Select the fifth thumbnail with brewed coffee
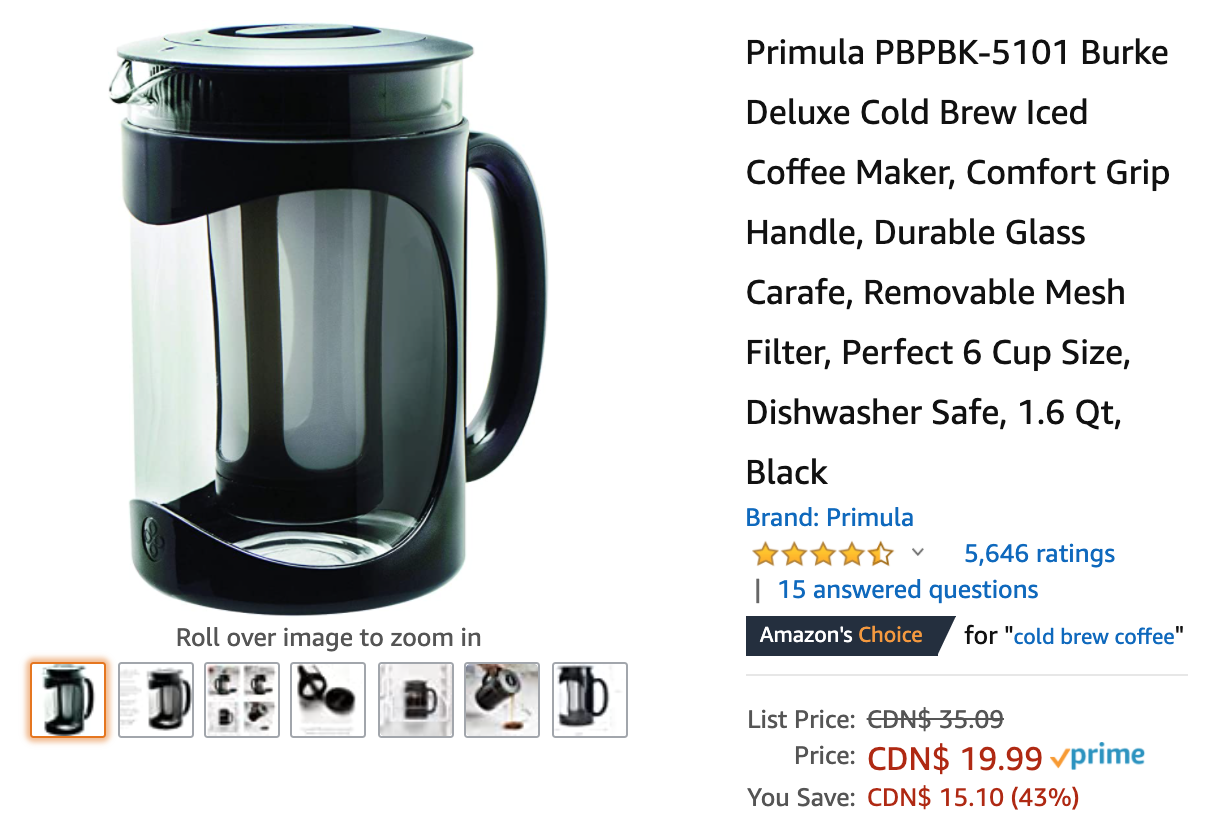Image resolution: width=1210 pixels, height=830 pixels. [x=416, y=700]
